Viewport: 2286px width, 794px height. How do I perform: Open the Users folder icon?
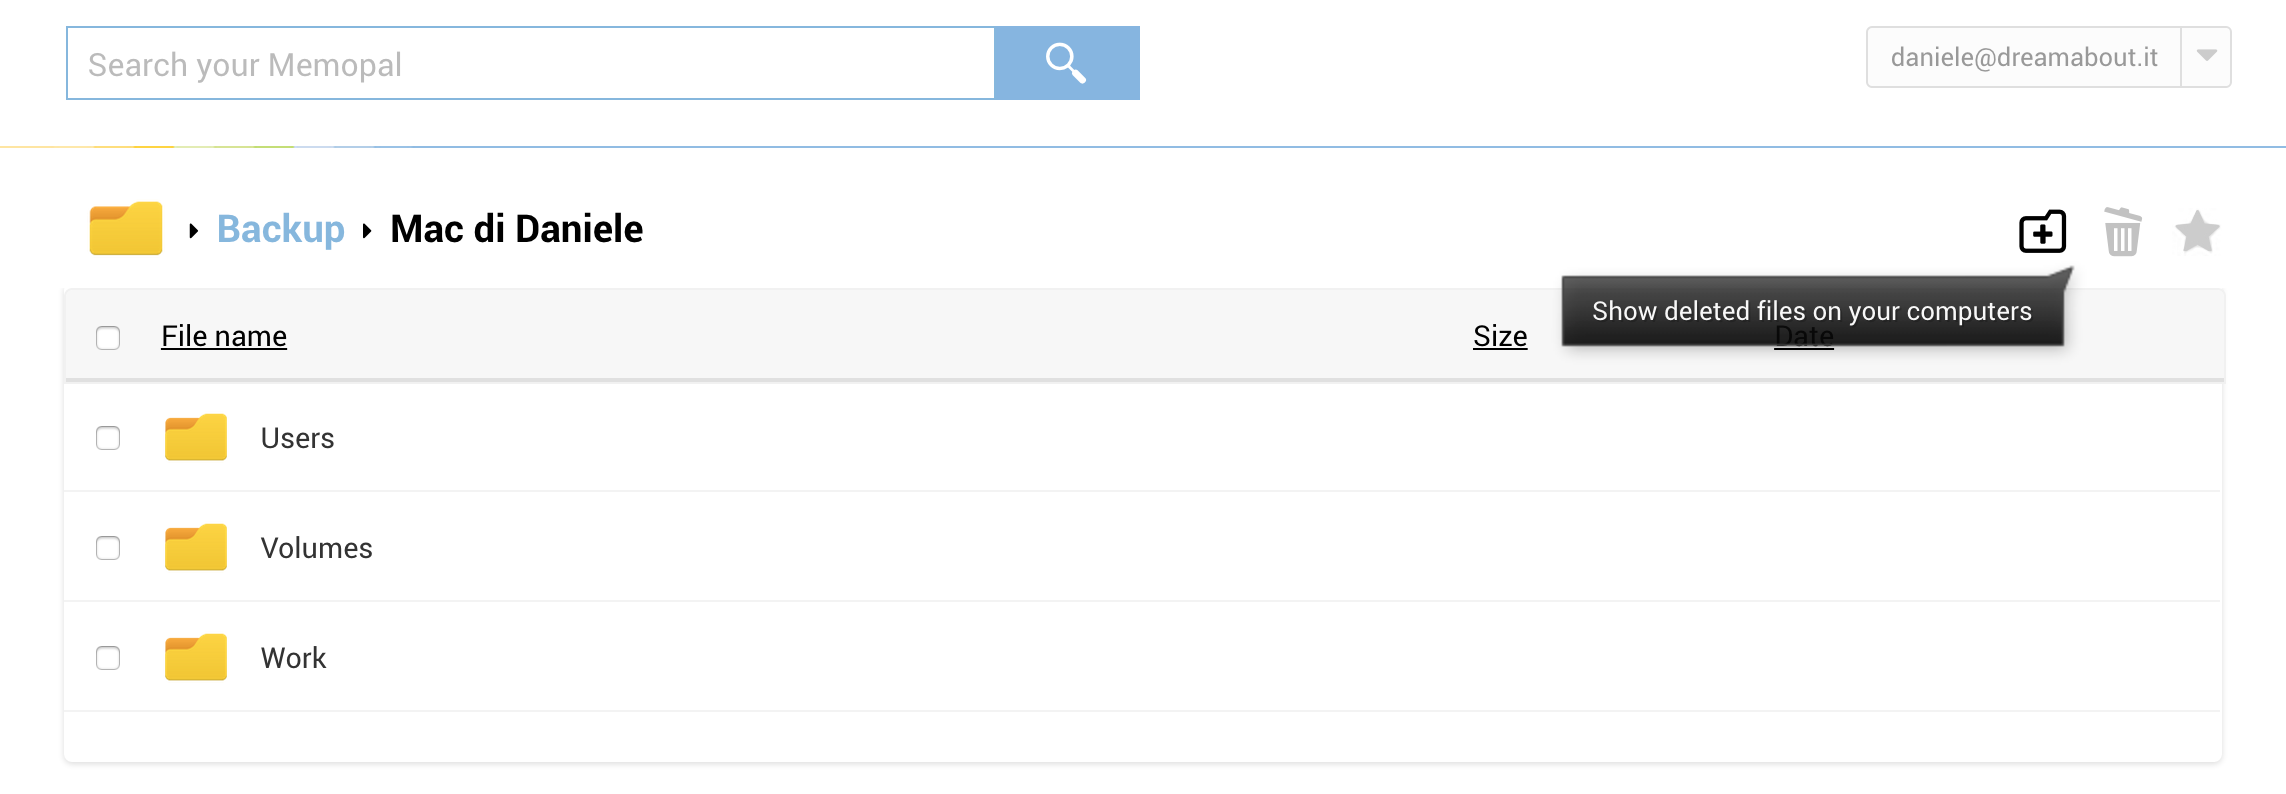pos(196,437)
